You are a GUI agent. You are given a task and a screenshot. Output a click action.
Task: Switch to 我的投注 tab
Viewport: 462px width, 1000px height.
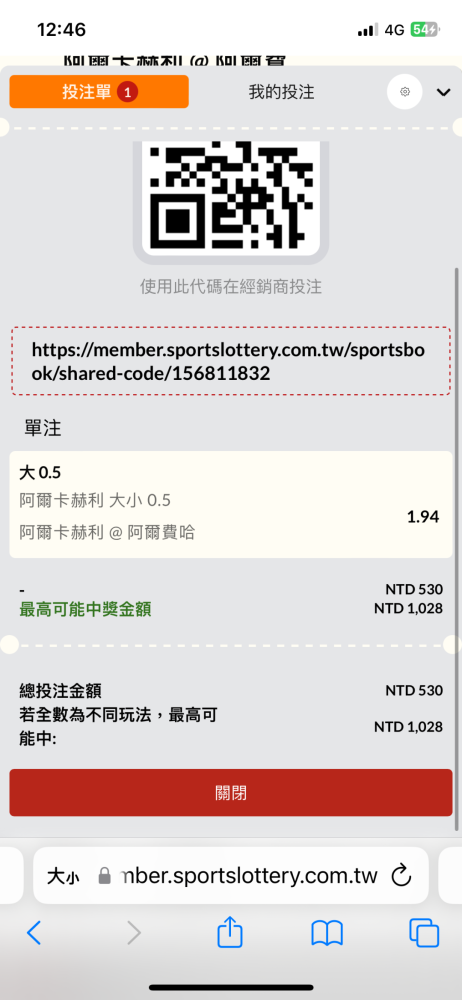tap(281, 92)
